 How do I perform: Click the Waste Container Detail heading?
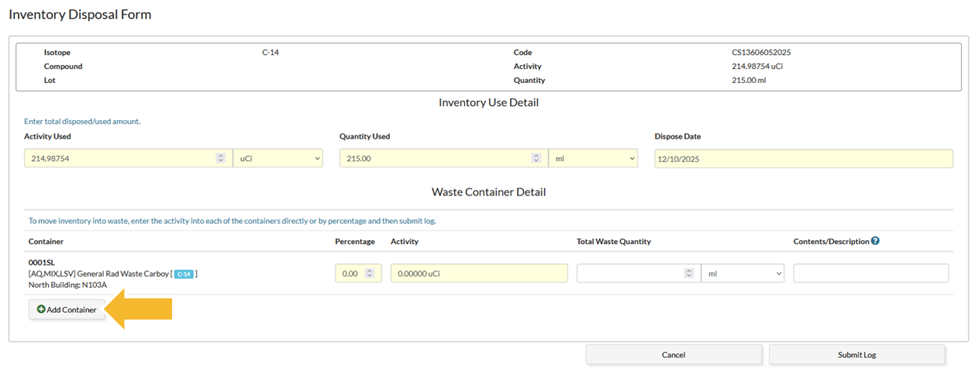tap(488, 192)
